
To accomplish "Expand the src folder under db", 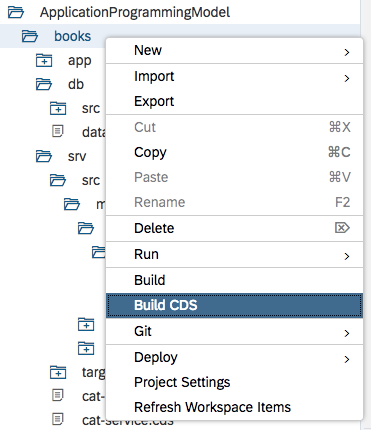I will [x=58, y=109].
